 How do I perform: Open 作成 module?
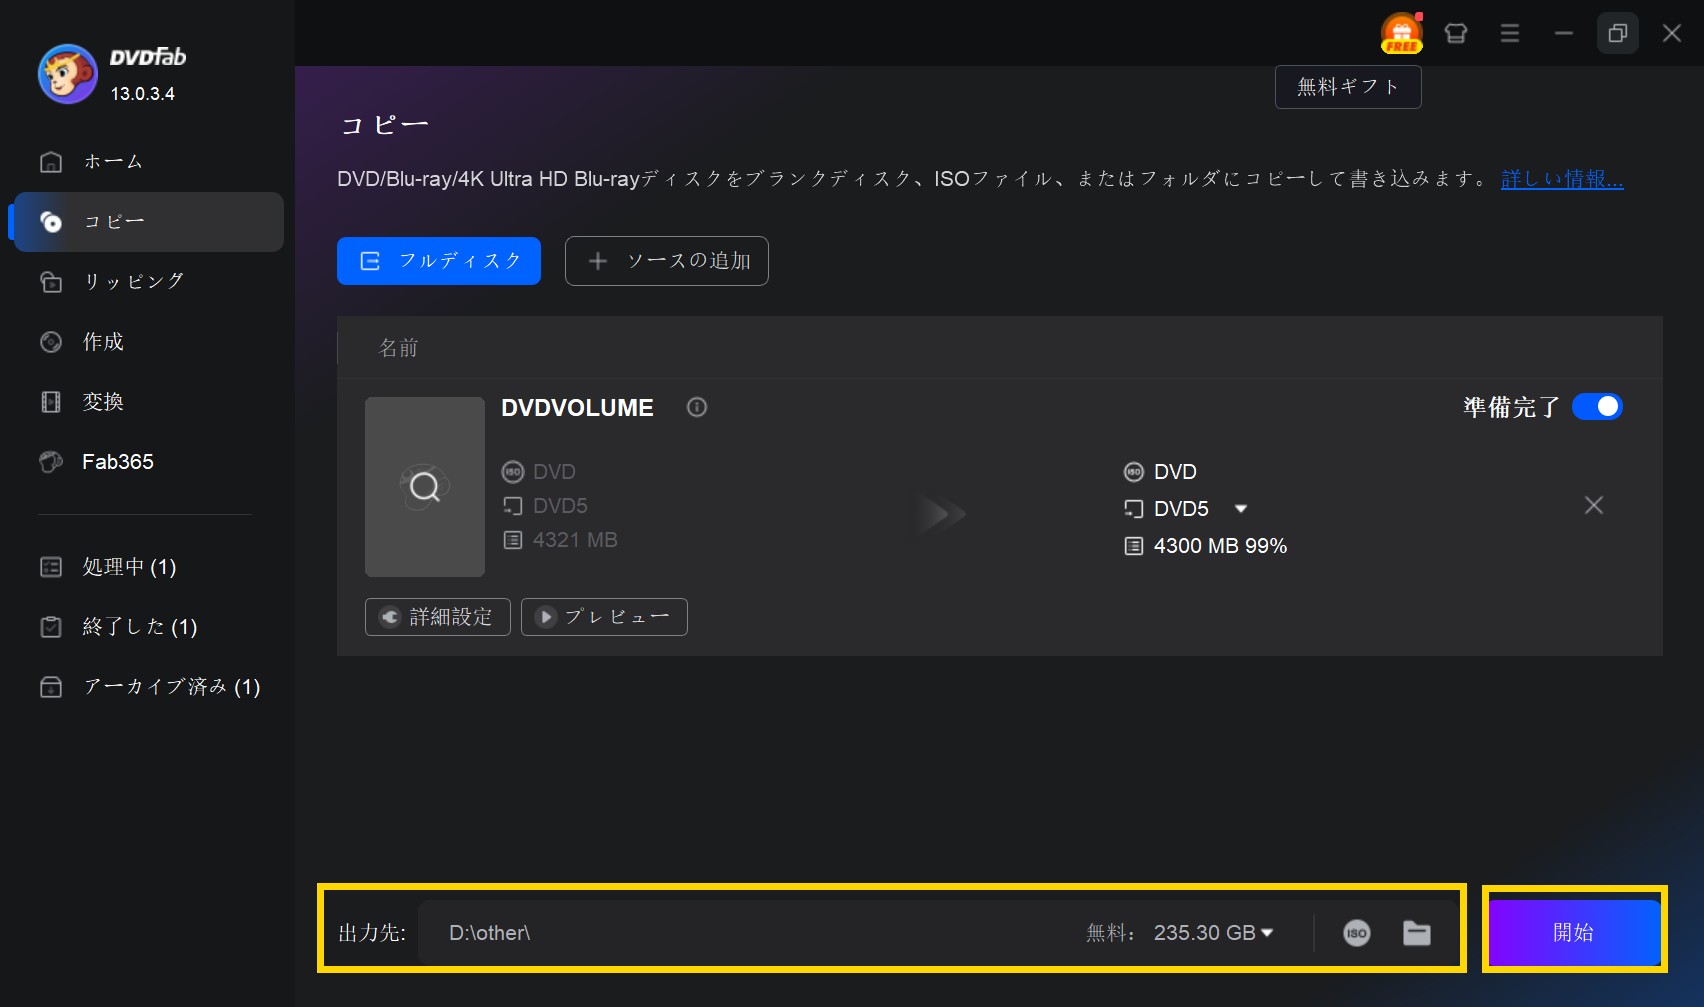[x=148, y=341]
